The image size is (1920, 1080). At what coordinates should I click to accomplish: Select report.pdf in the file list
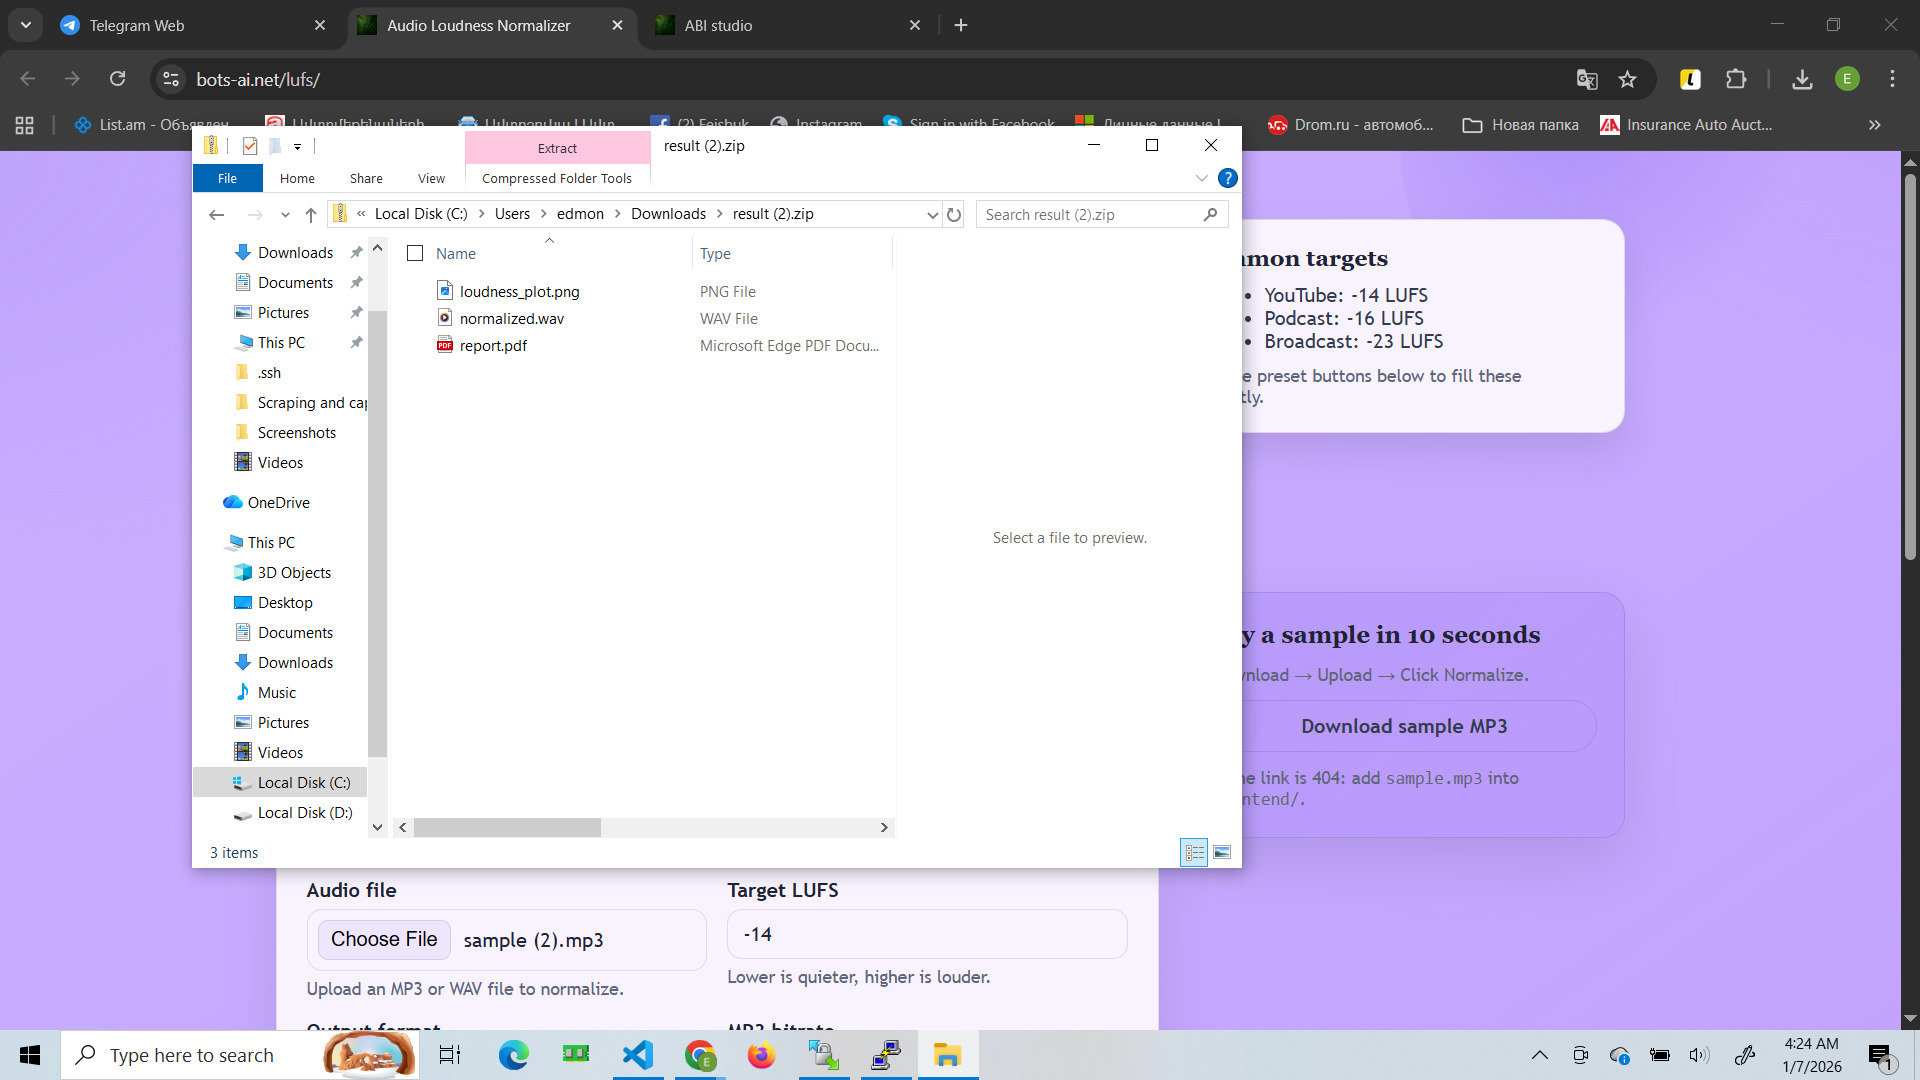click(x=493, y=345)
